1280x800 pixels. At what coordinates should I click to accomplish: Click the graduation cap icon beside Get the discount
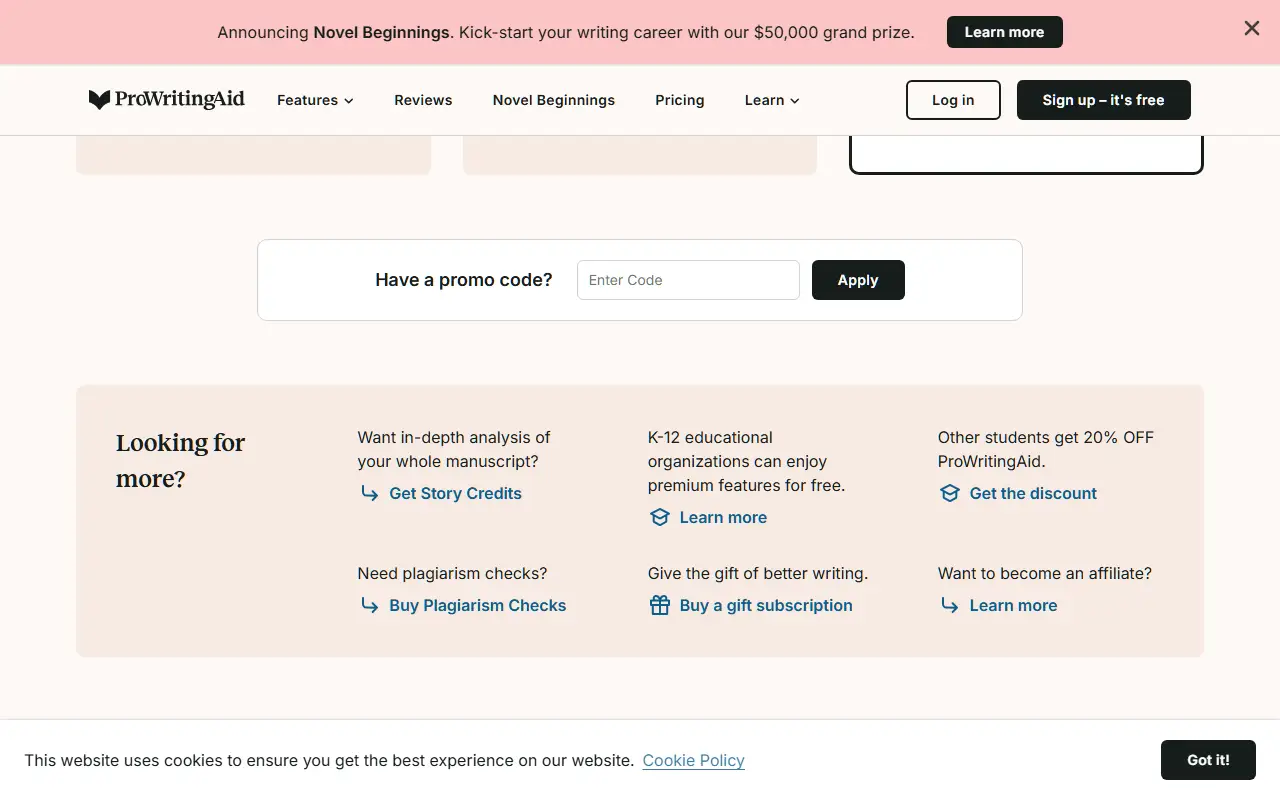click(x=949, y=493)
